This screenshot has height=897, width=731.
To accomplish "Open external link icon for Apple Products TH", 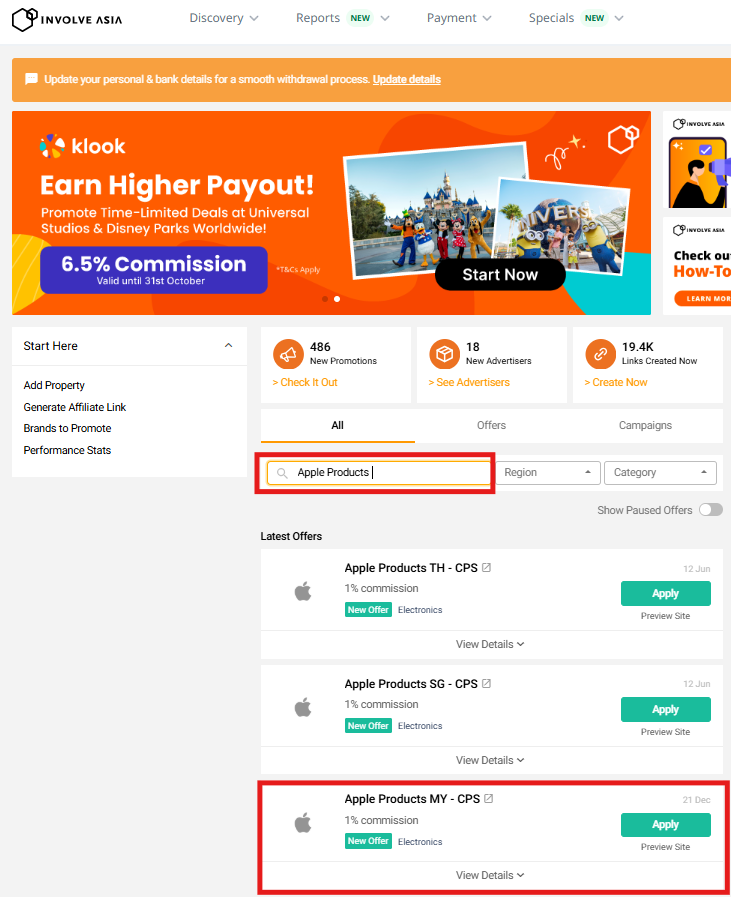I will pyautogui.click(x=487, y=568).
